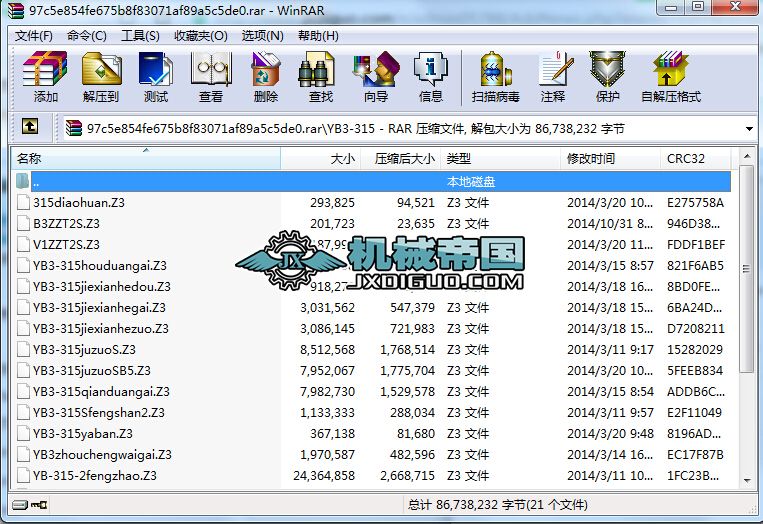Select file YB3-315qianduangai.Z3
Image resolution: width=763 pixels, height=524 pixels.
tap(101, 391)
